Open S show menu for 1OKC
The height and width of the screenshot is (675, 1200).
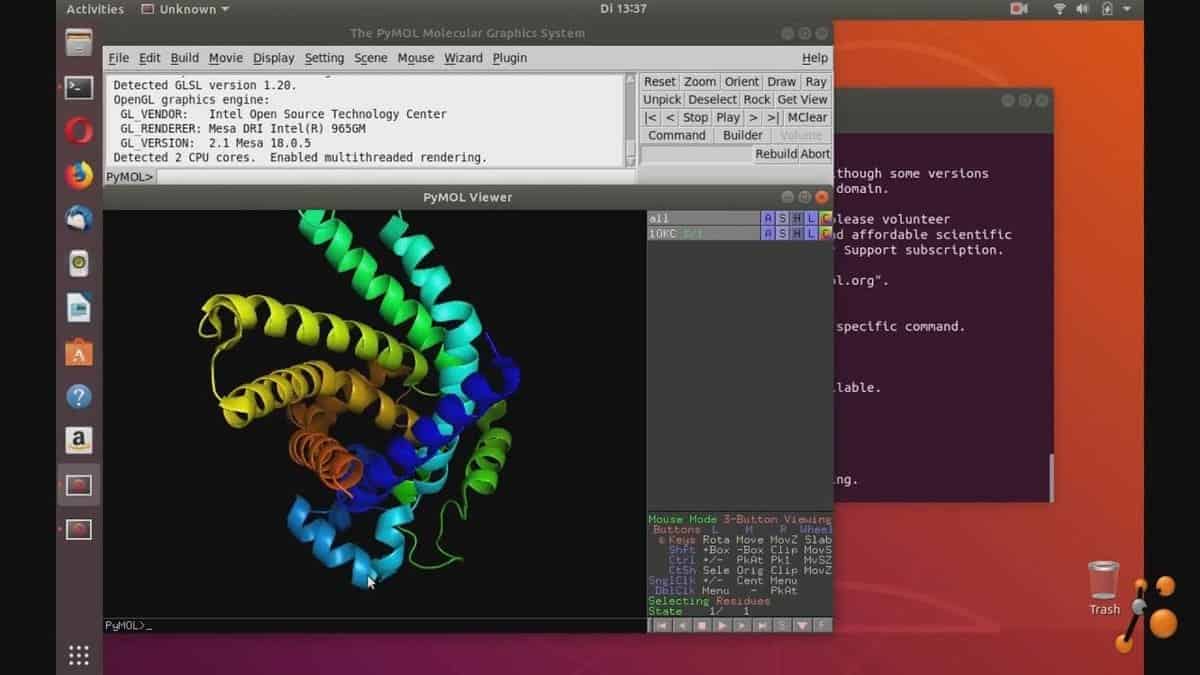pyautogui.click(x=783, y=233)
